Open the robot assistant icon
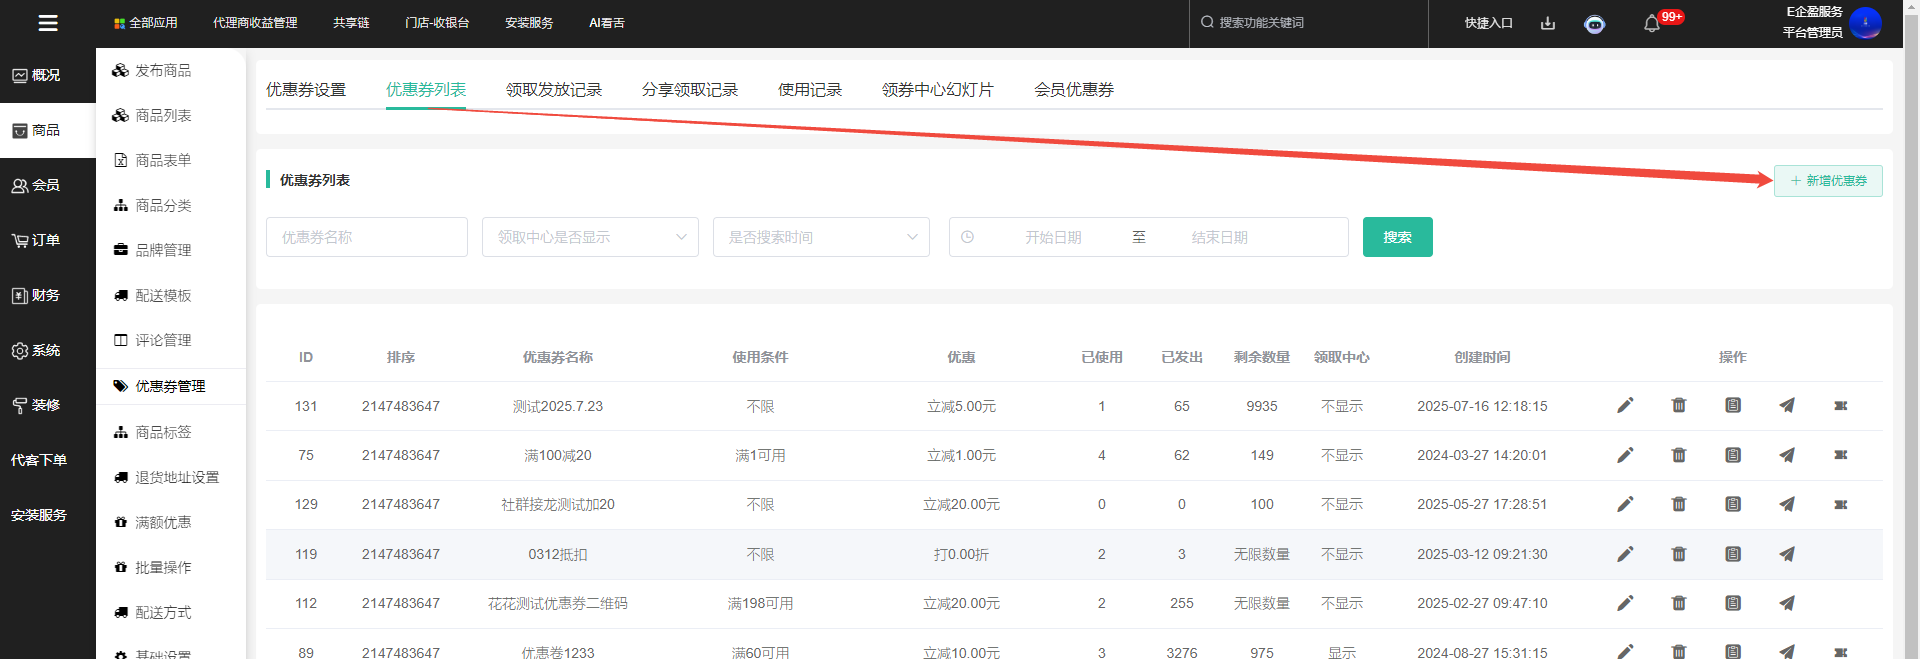This screenshot has height=659, width=1920. click(1595, 24)
